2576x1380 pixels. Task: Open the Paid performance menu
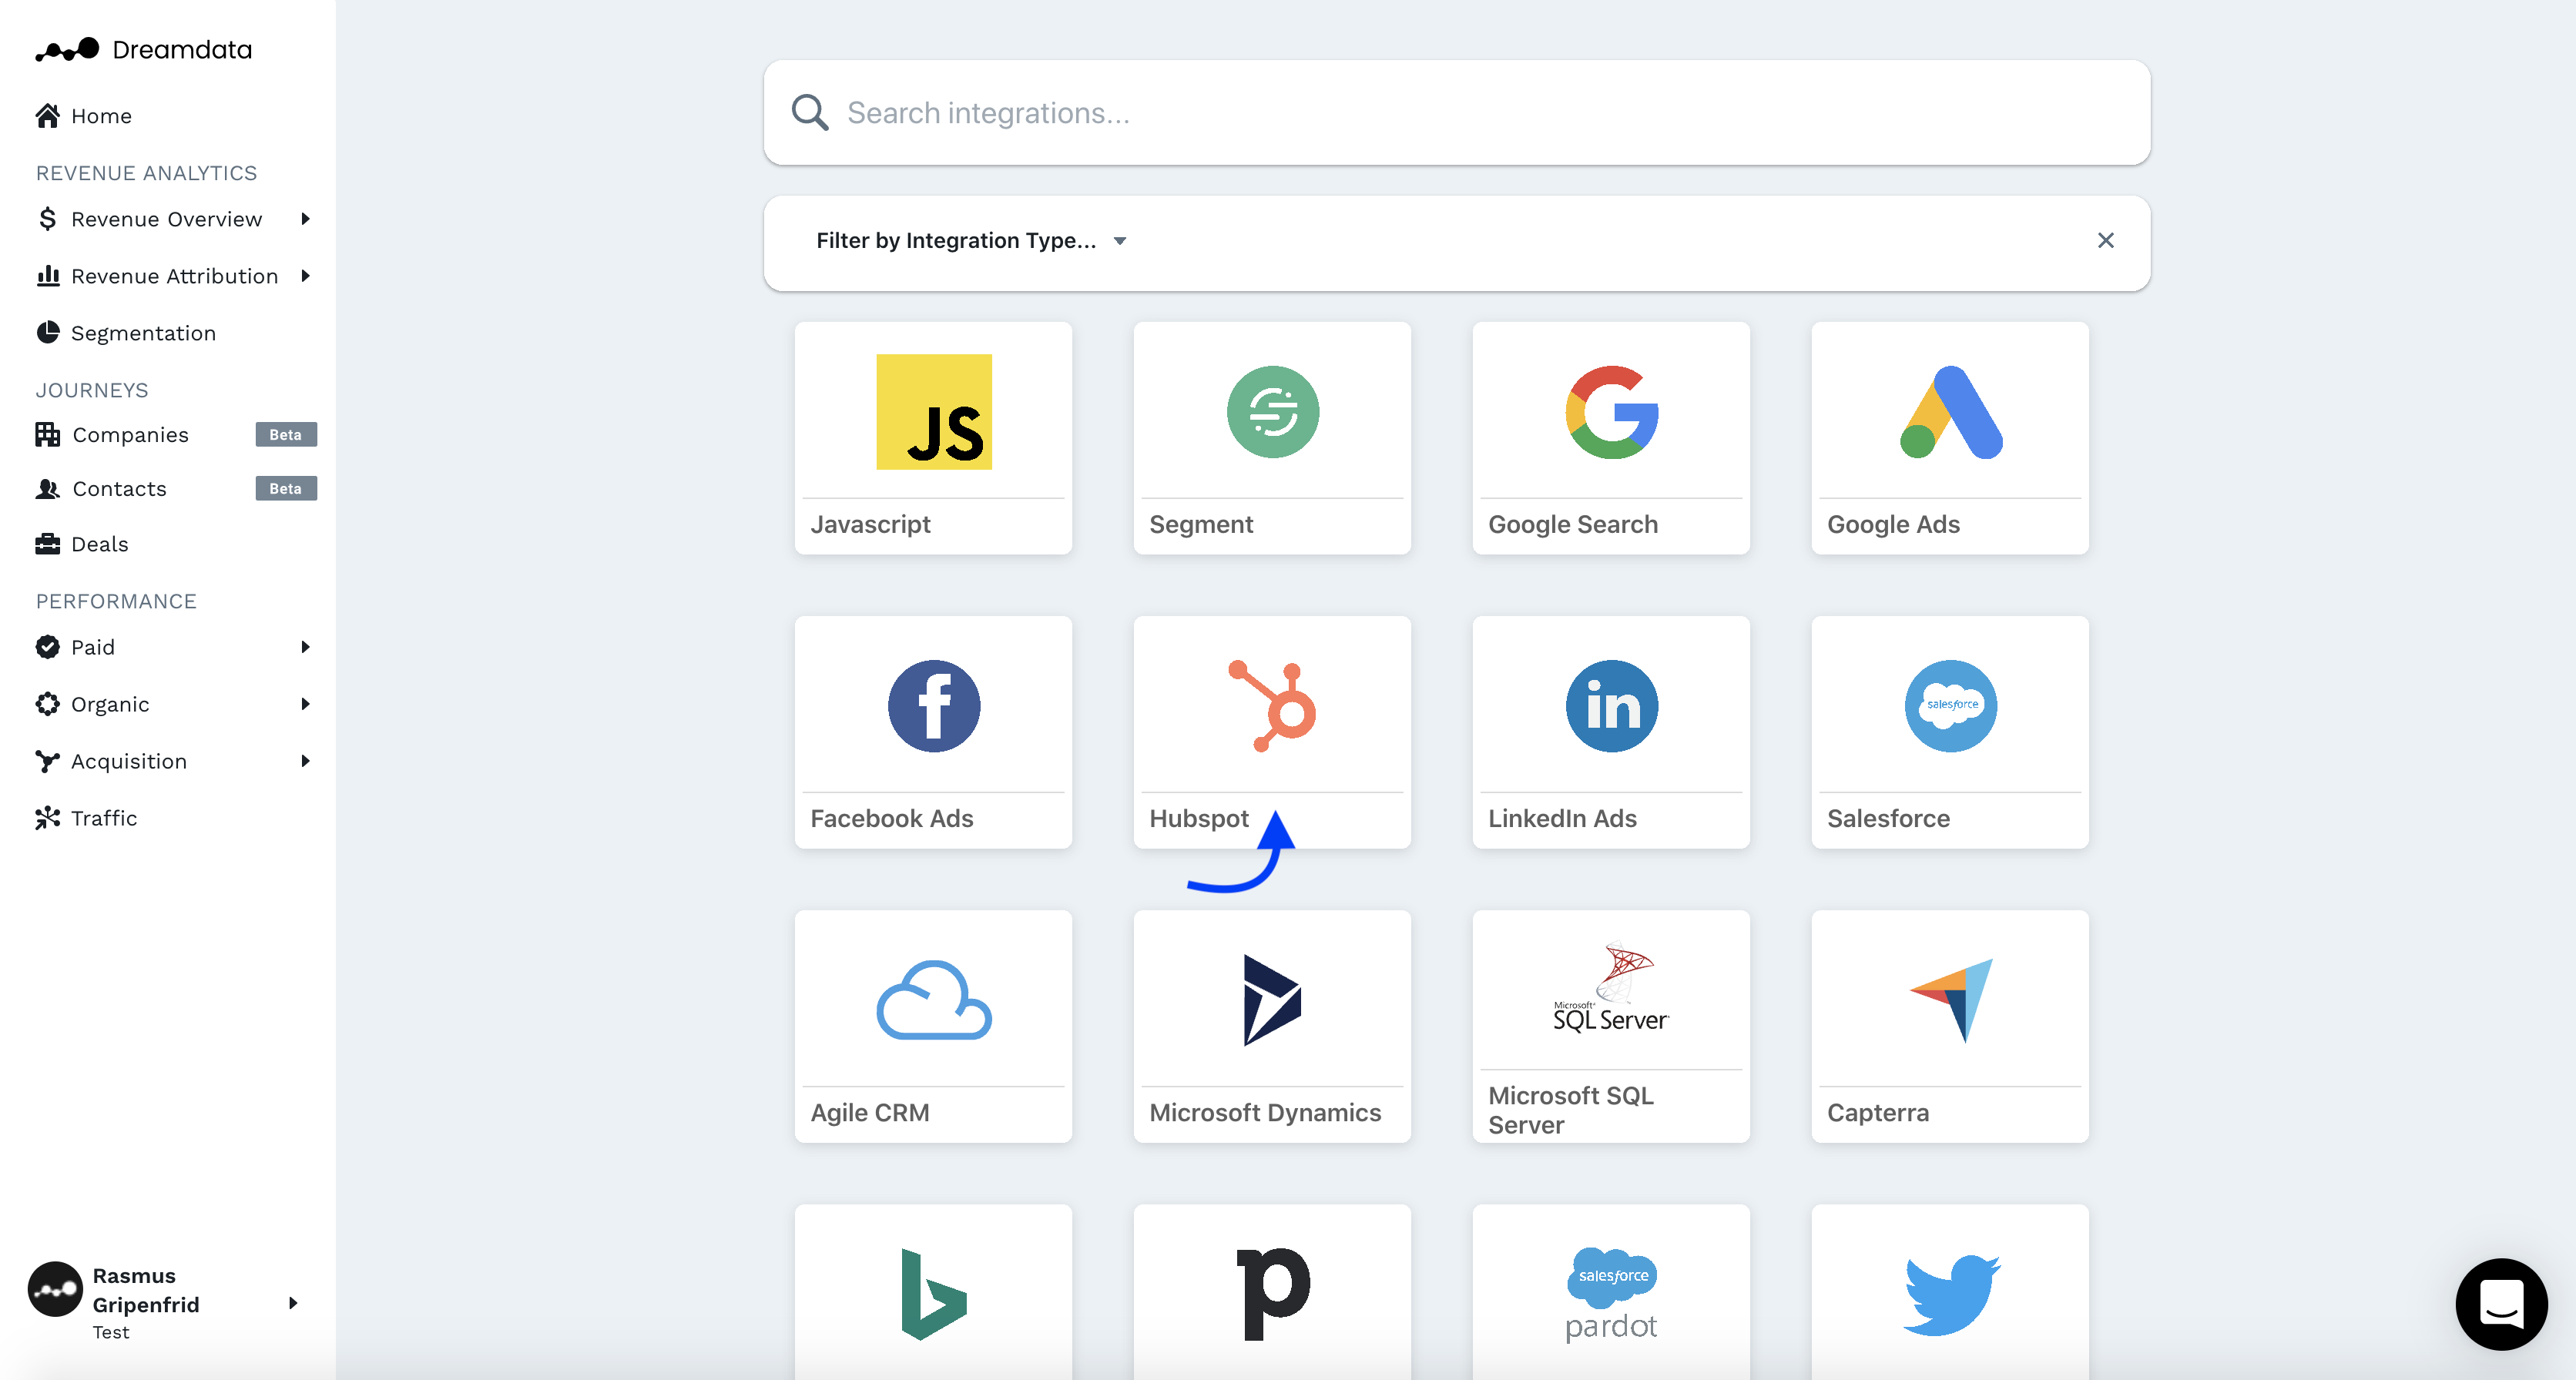(x=93, y=647)
